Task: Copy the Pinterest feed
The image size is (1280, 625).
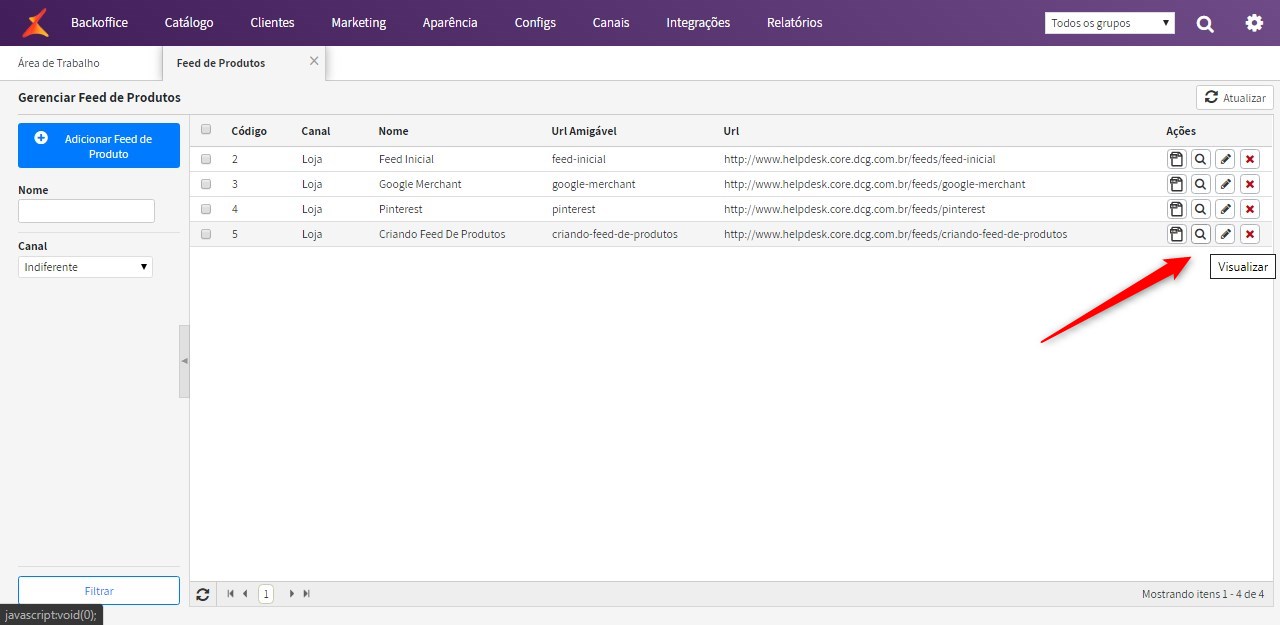Action: click(1176, 209)
